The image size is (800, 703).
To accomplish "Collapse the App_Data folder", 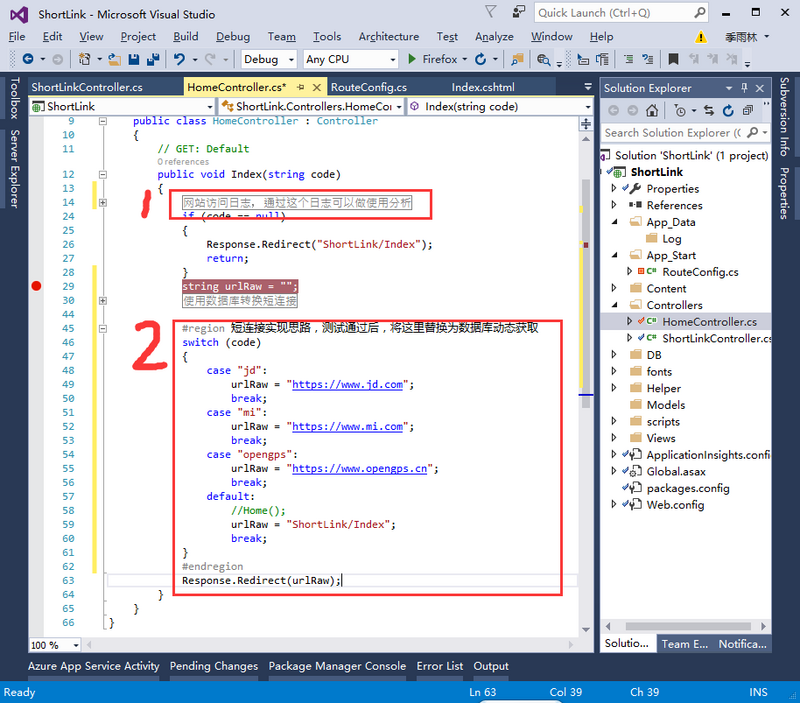I will (x=614, y=222).
